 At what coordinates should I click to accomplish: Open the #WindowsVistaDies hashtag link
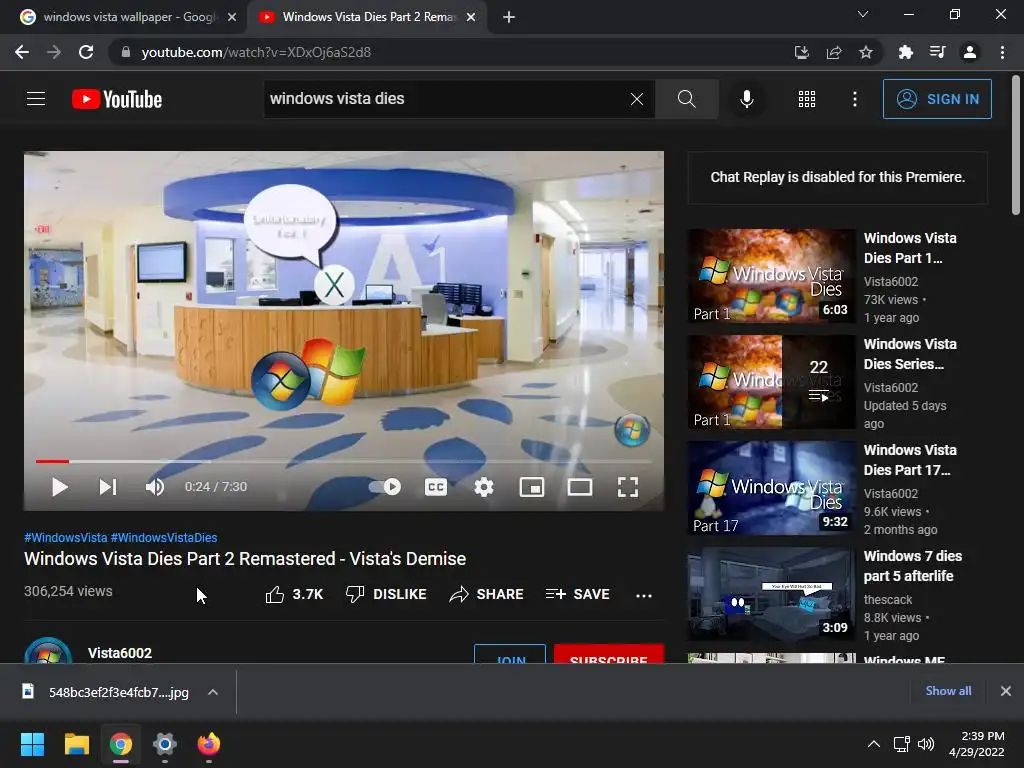(x=164, y=537)
